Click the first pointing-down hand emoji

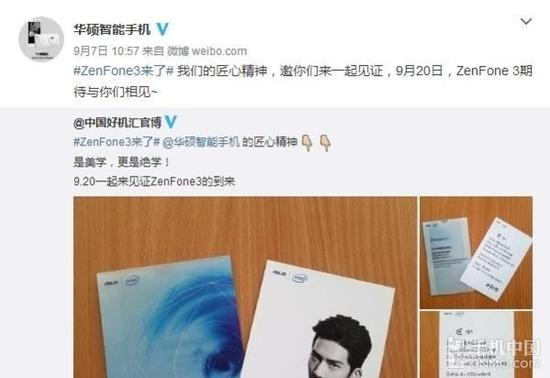(x=308, y=143)
